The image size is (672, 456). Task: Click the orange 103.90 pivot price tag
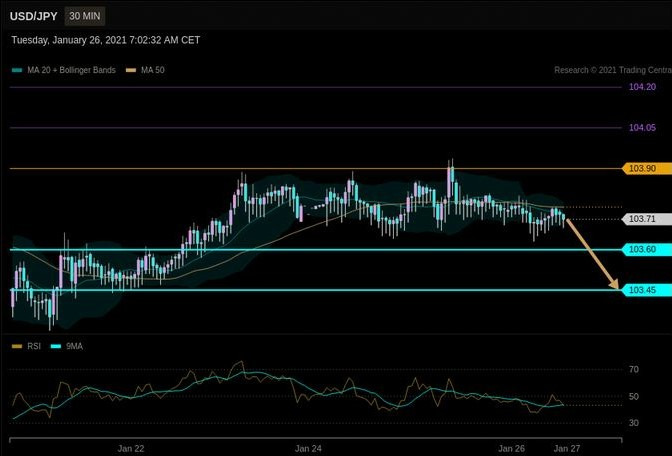647,168
